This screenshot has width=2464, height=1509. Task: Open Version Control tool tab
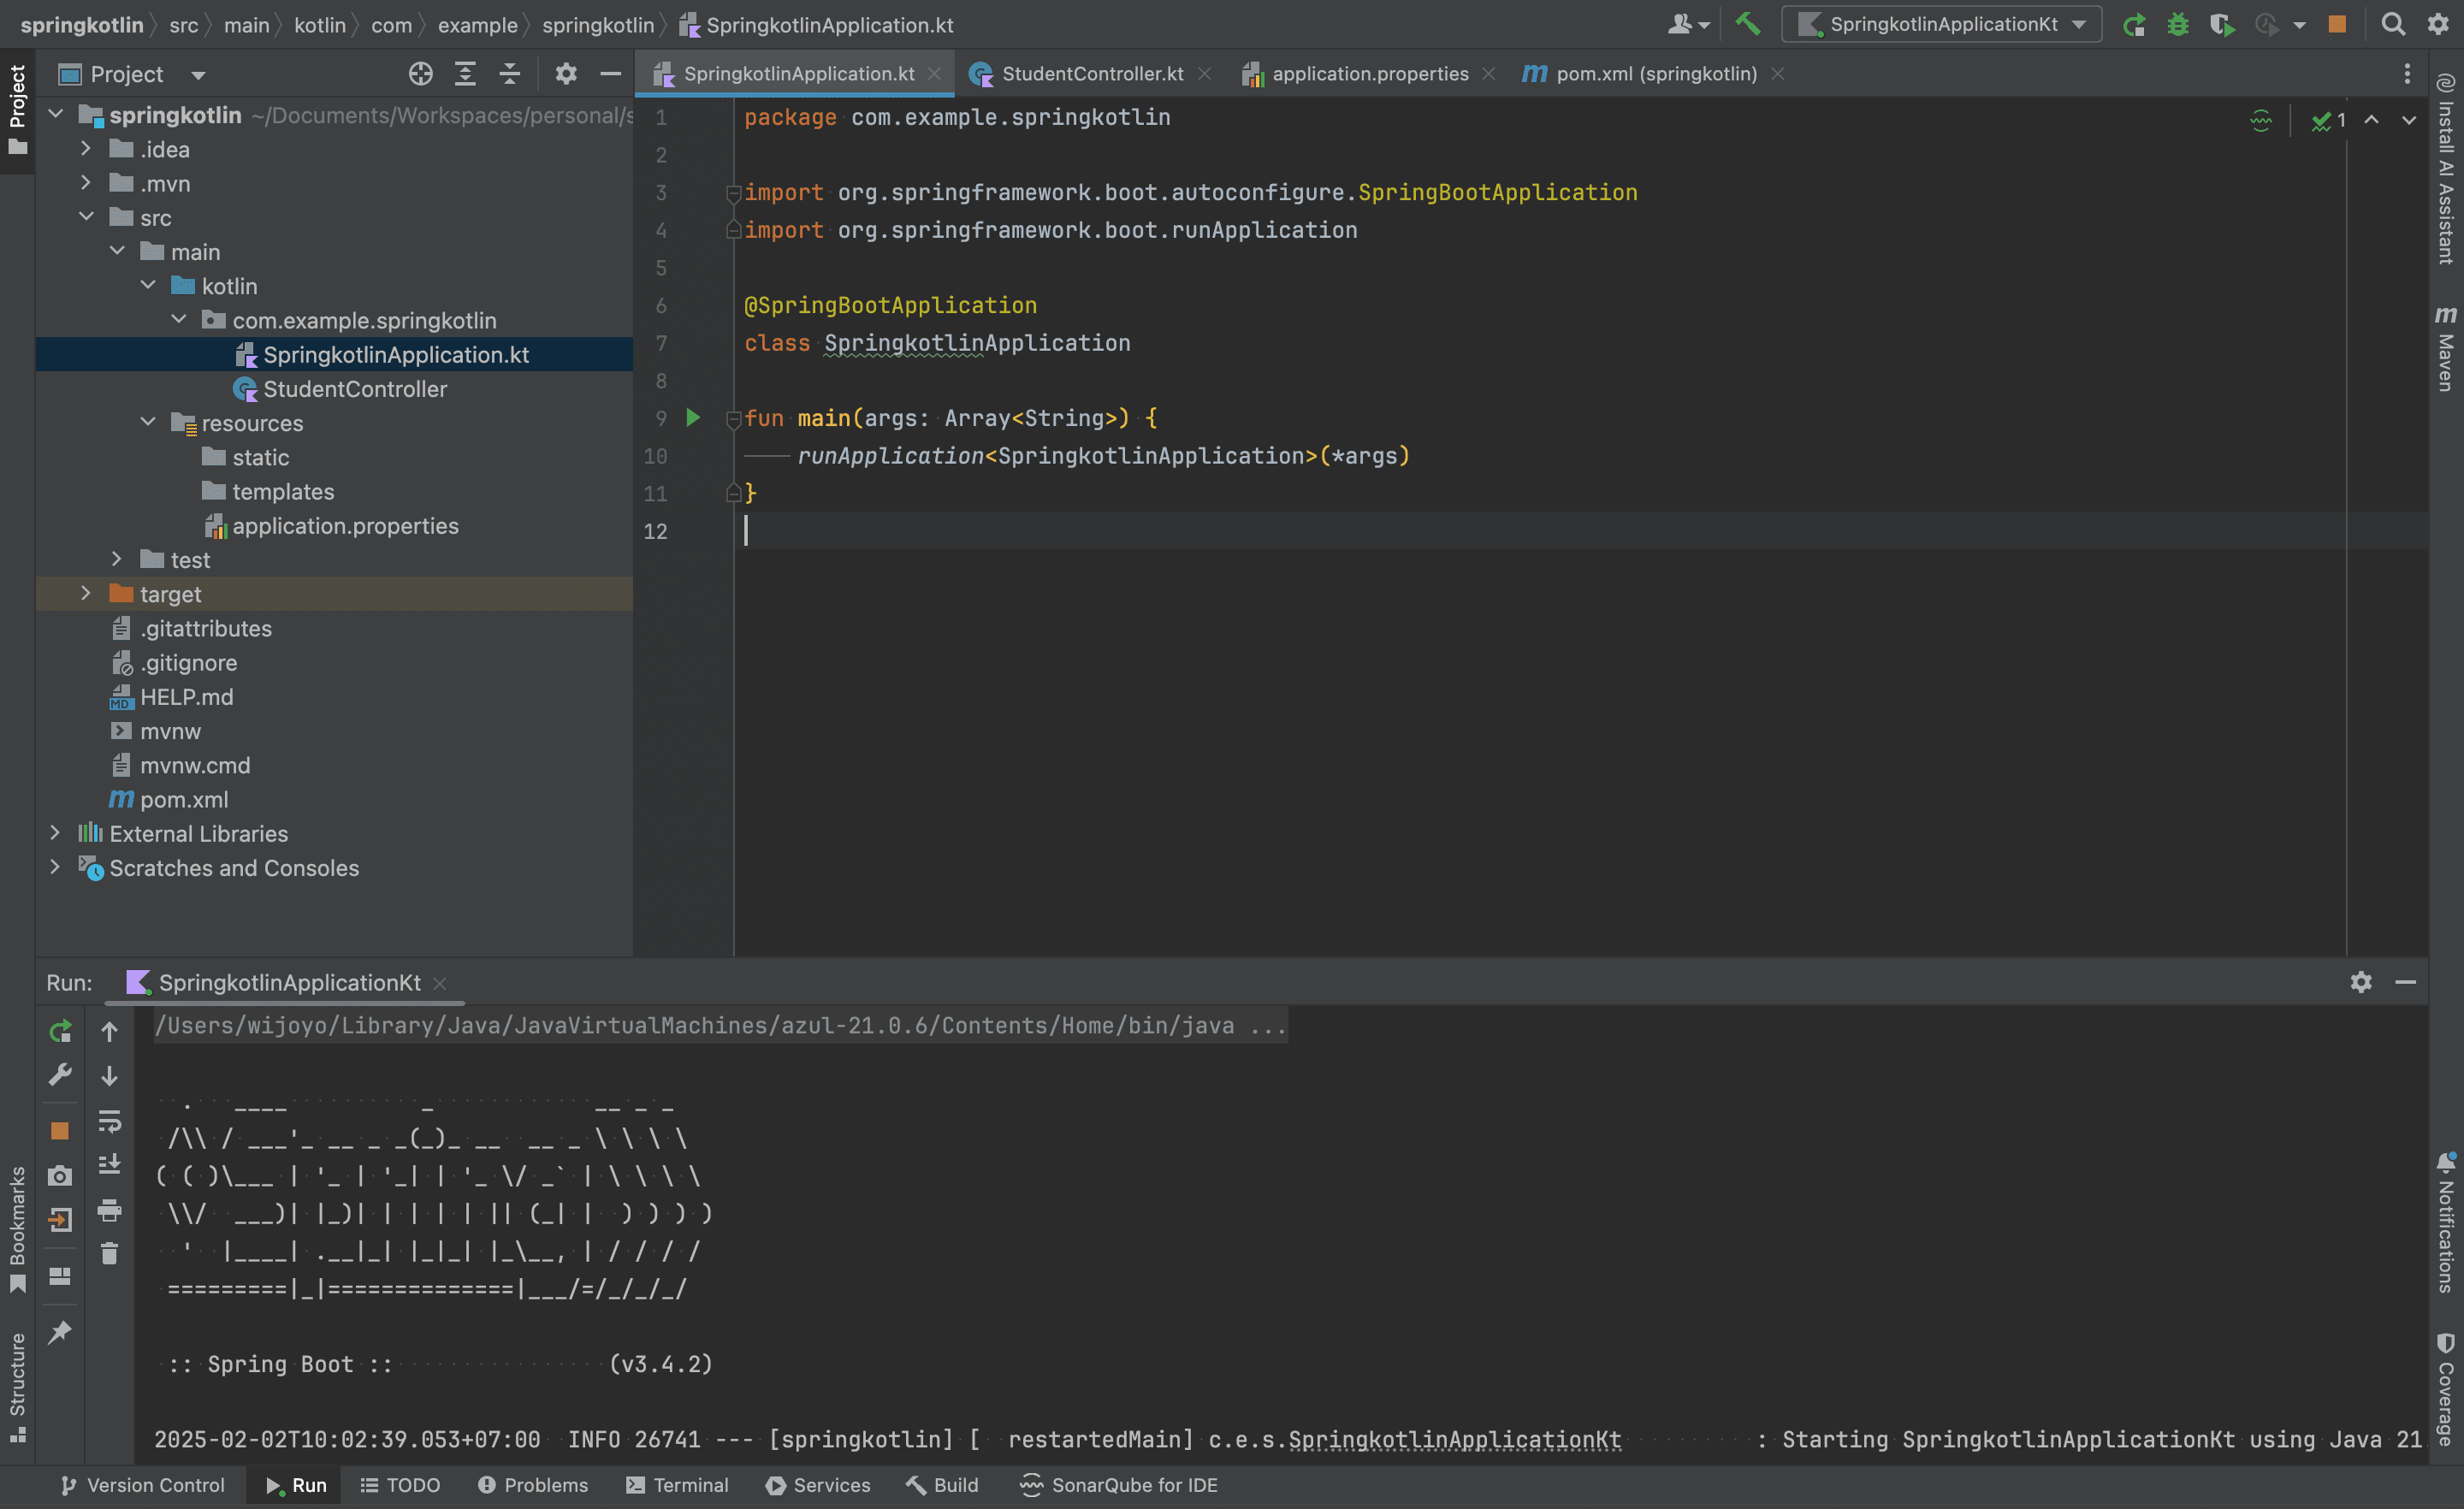(141, 1485)
